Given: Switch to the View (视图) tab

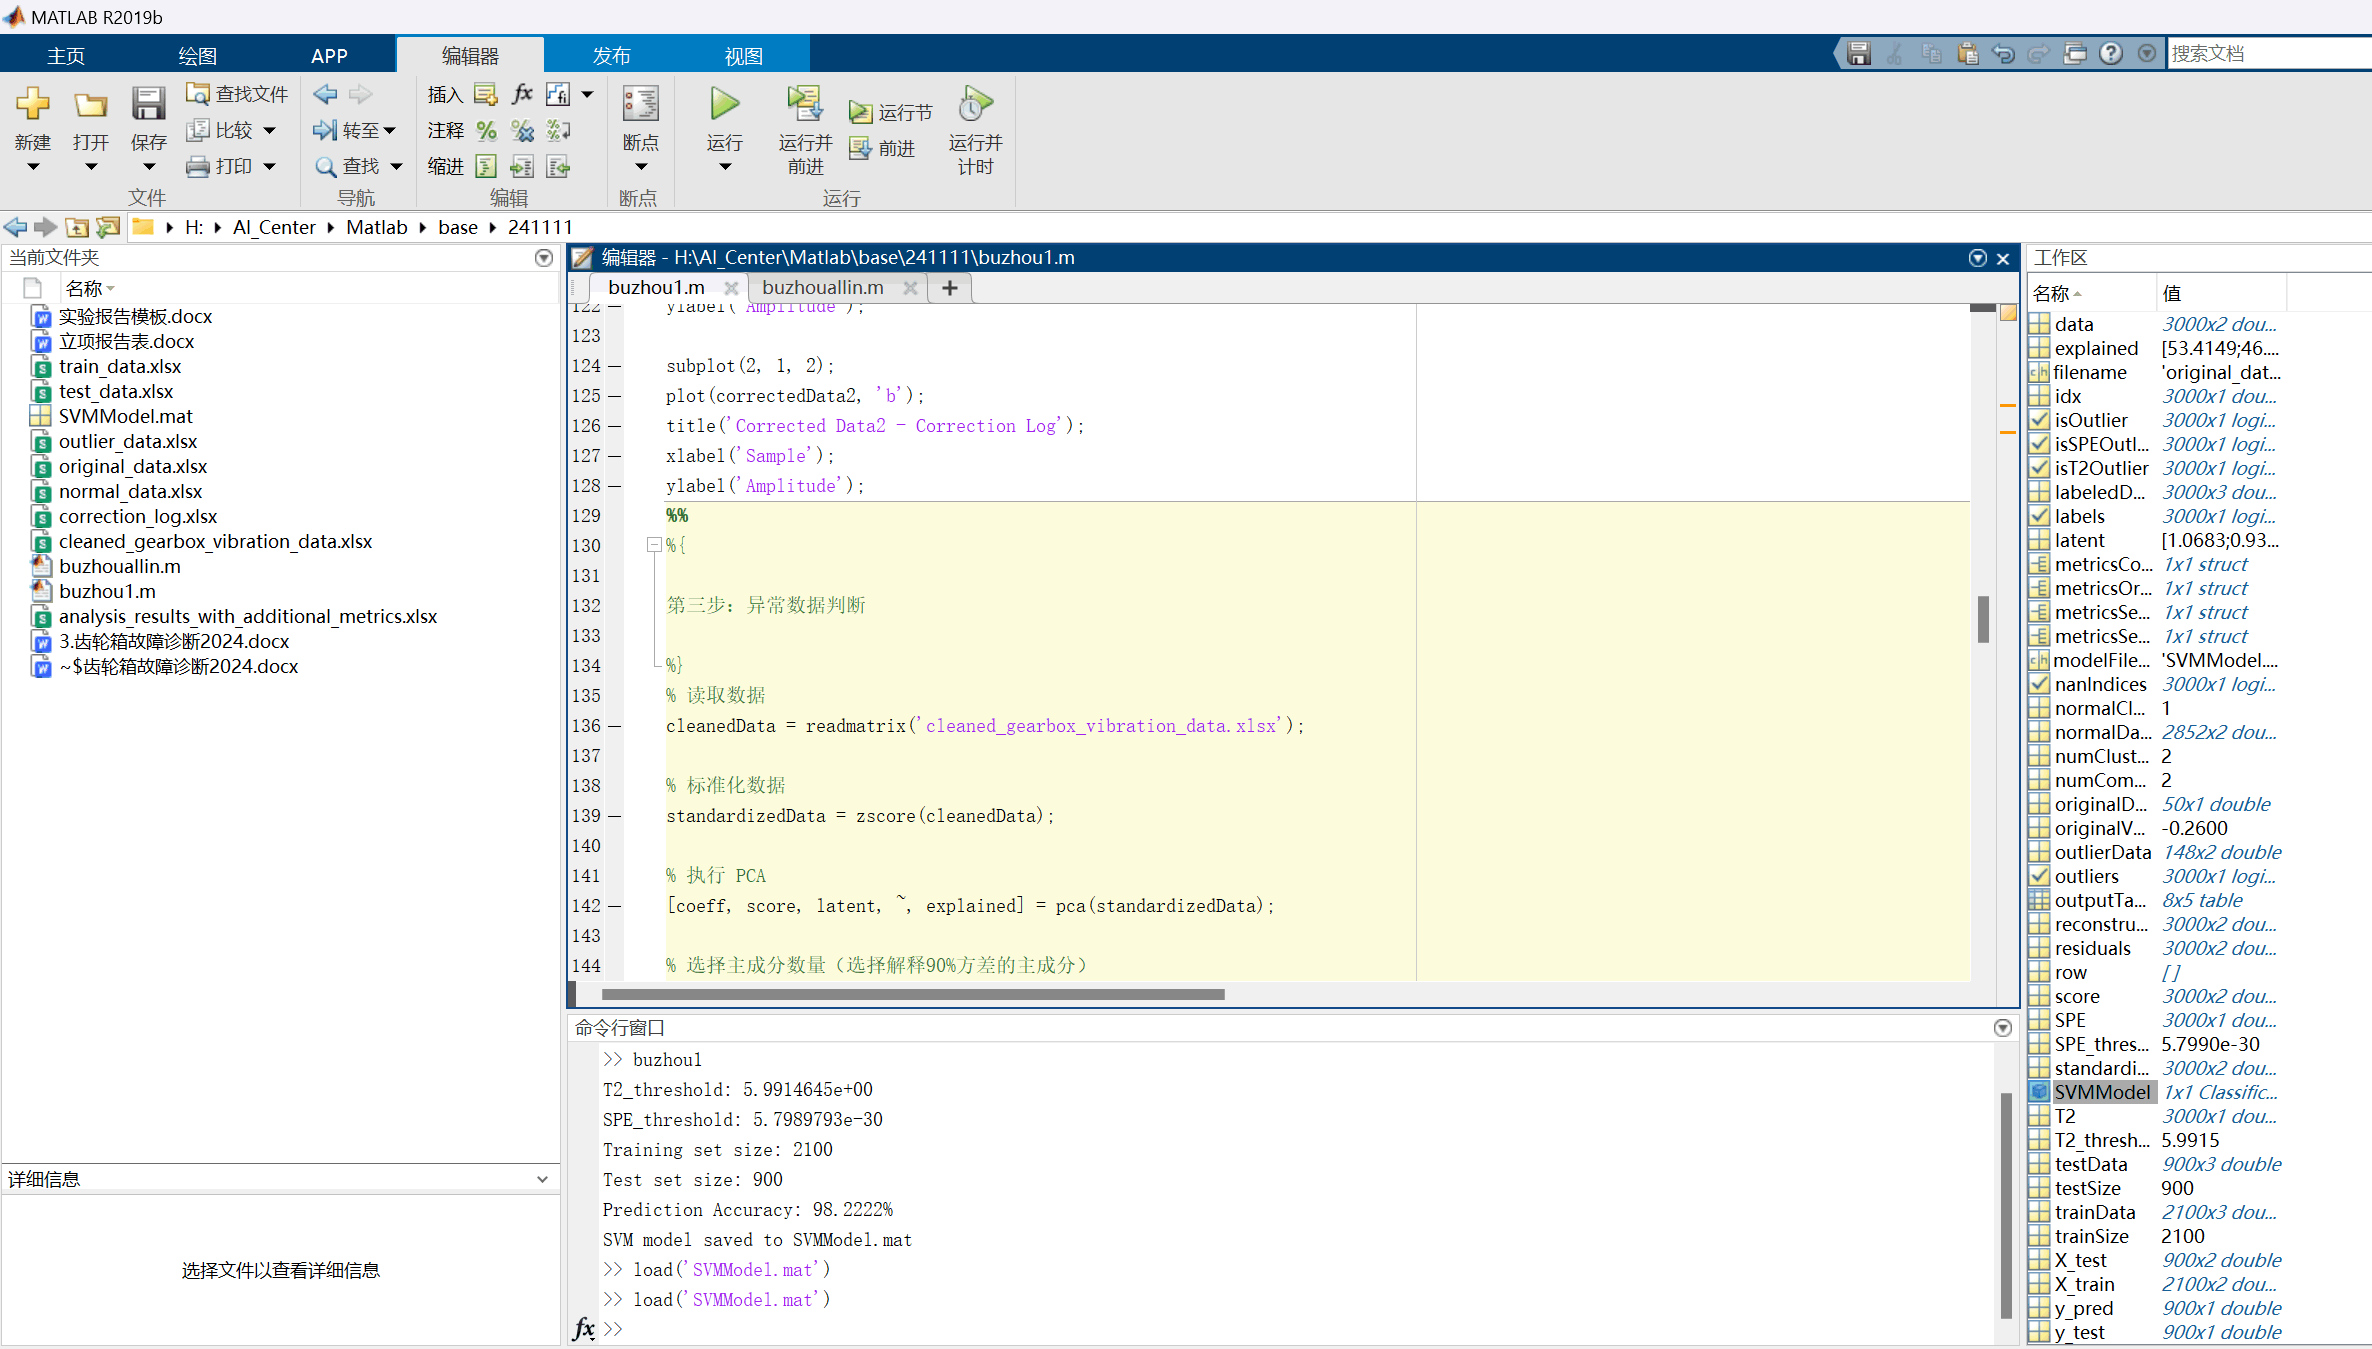Looking at the screenshot, I should click(743, 56).
